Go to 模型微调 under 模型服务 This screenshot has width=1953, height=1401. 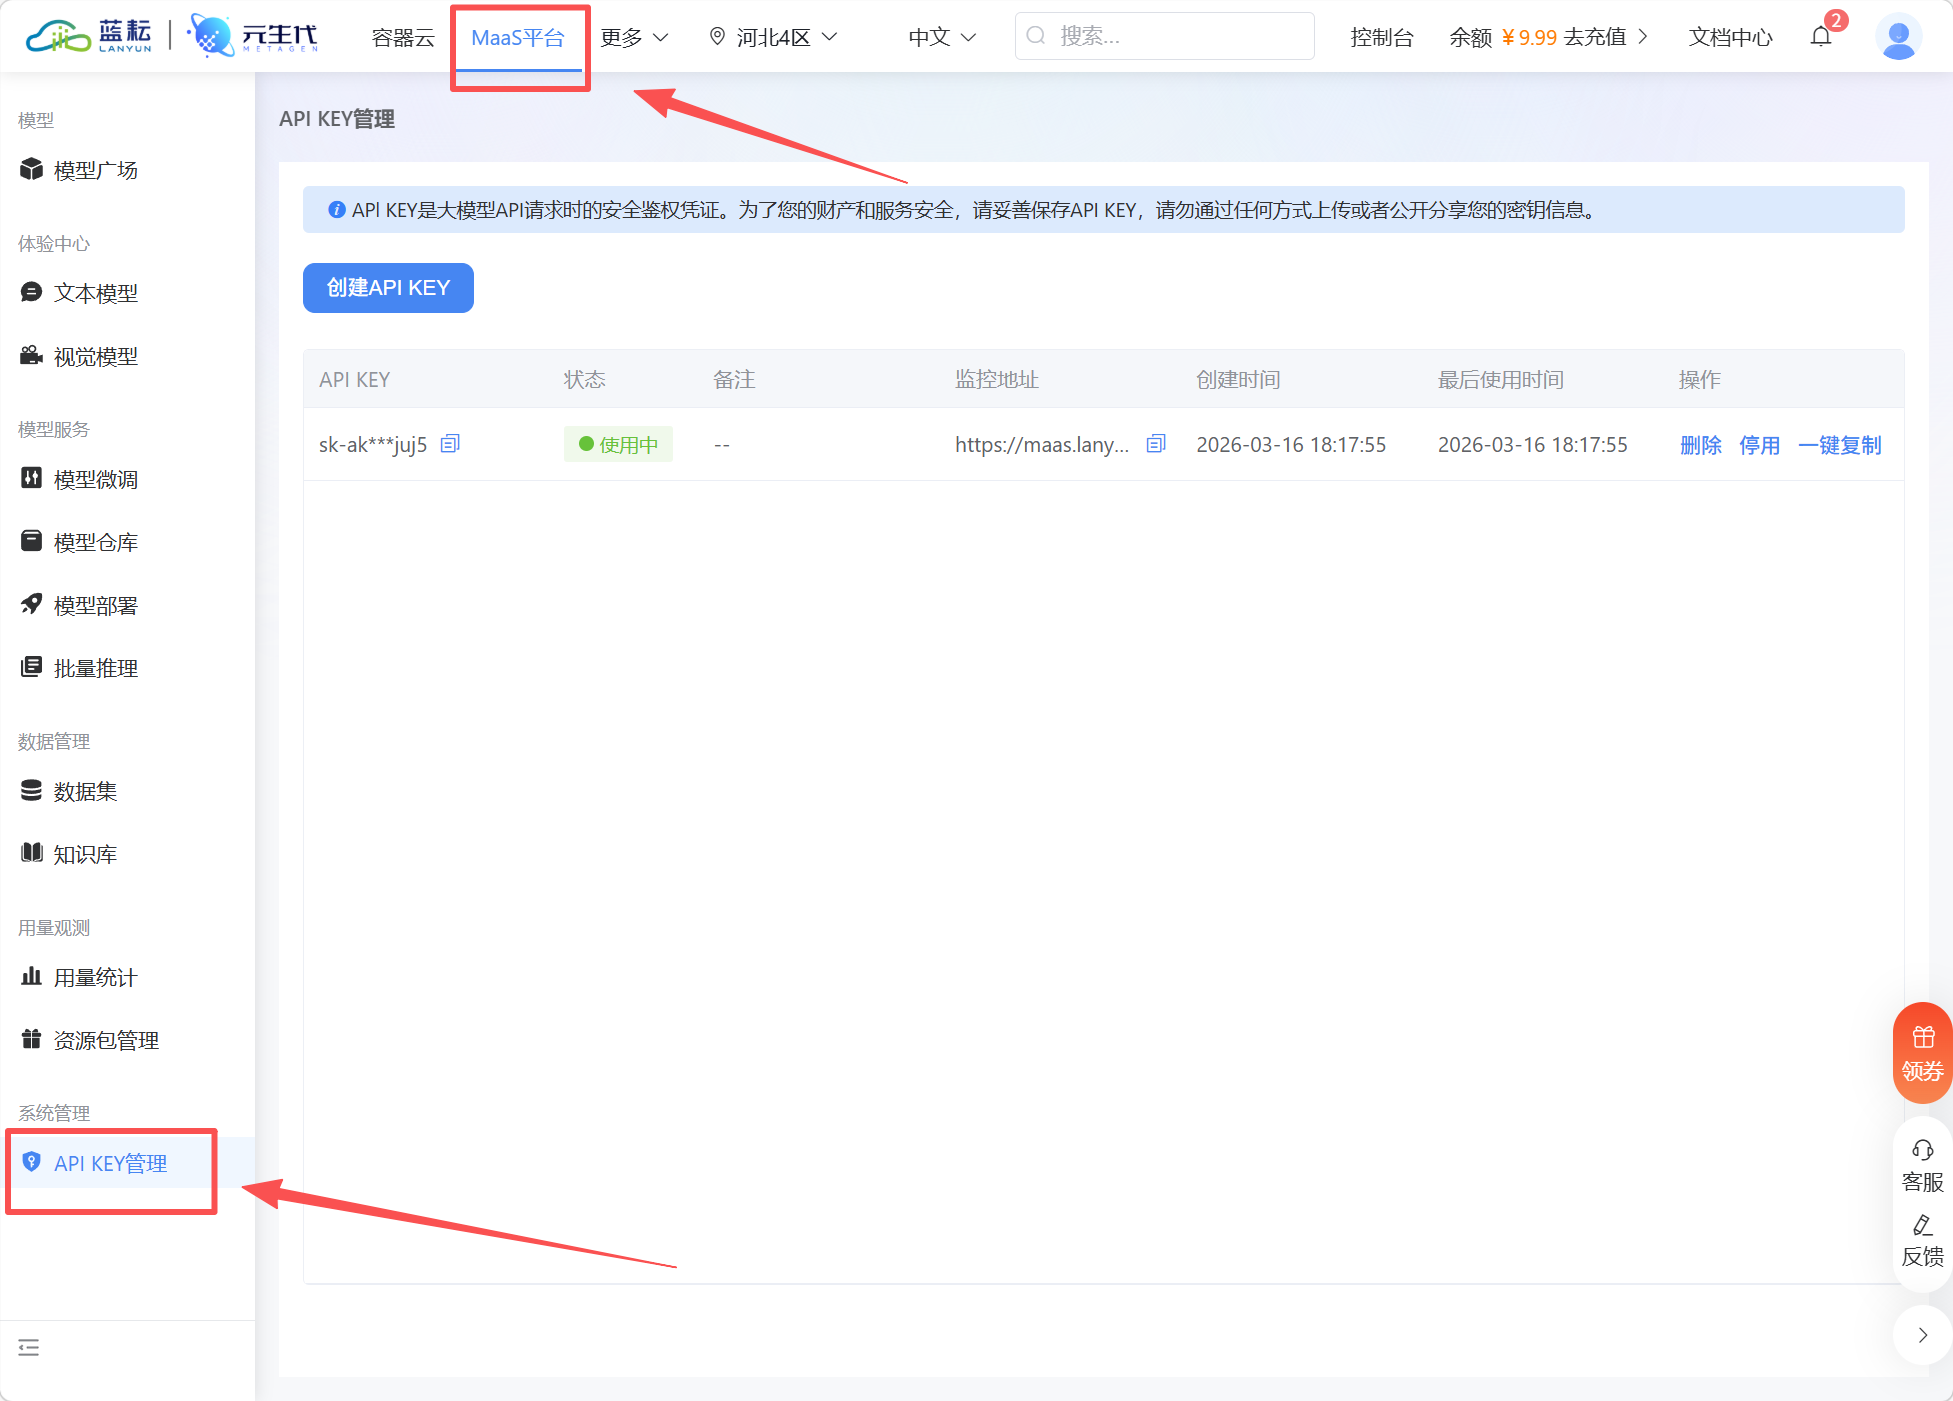tap(95, 479)
